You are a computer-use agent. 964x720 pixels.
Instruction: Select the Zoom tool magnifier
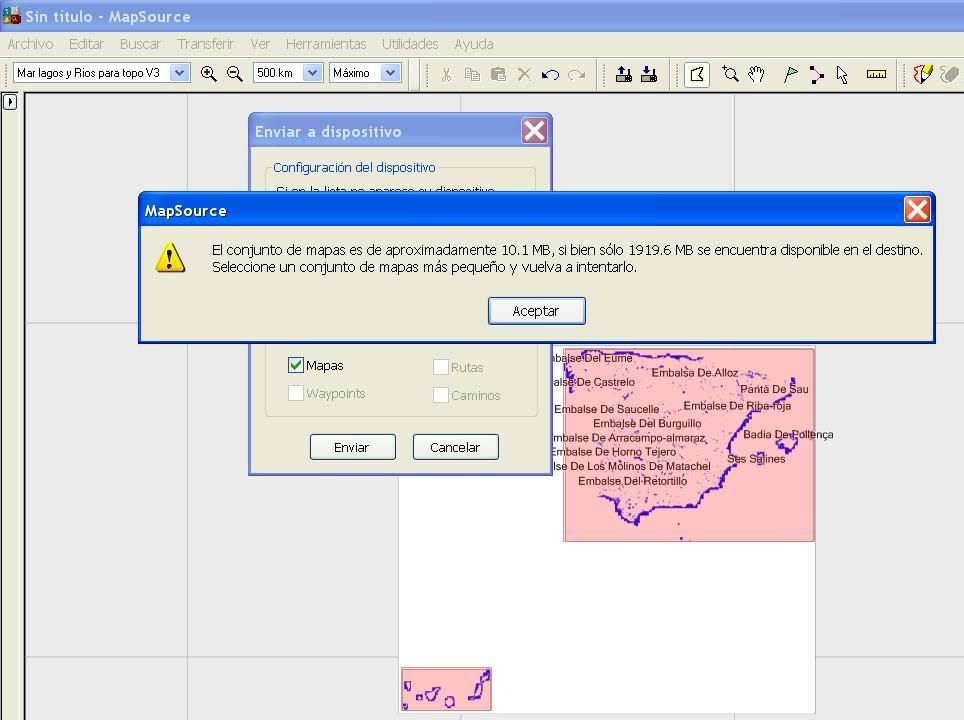[x=730, y=74]
